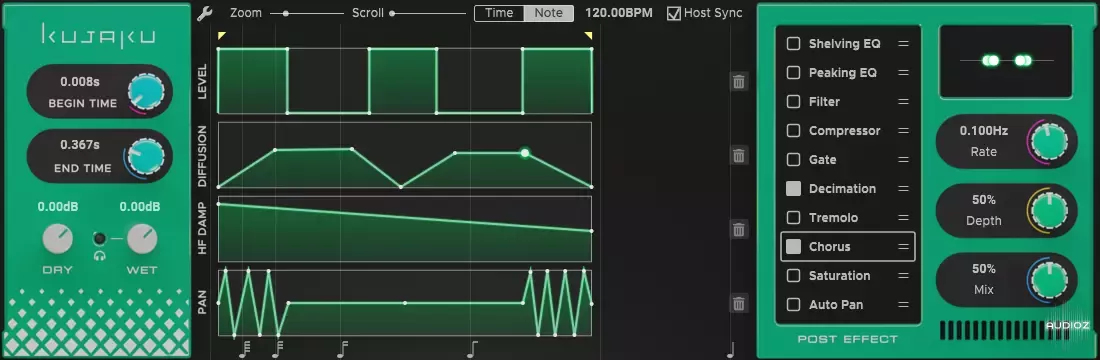Select the Chorus effect row
Image resolution: width=1100 pixels, height=360 pixels.
tap(847, 246)
